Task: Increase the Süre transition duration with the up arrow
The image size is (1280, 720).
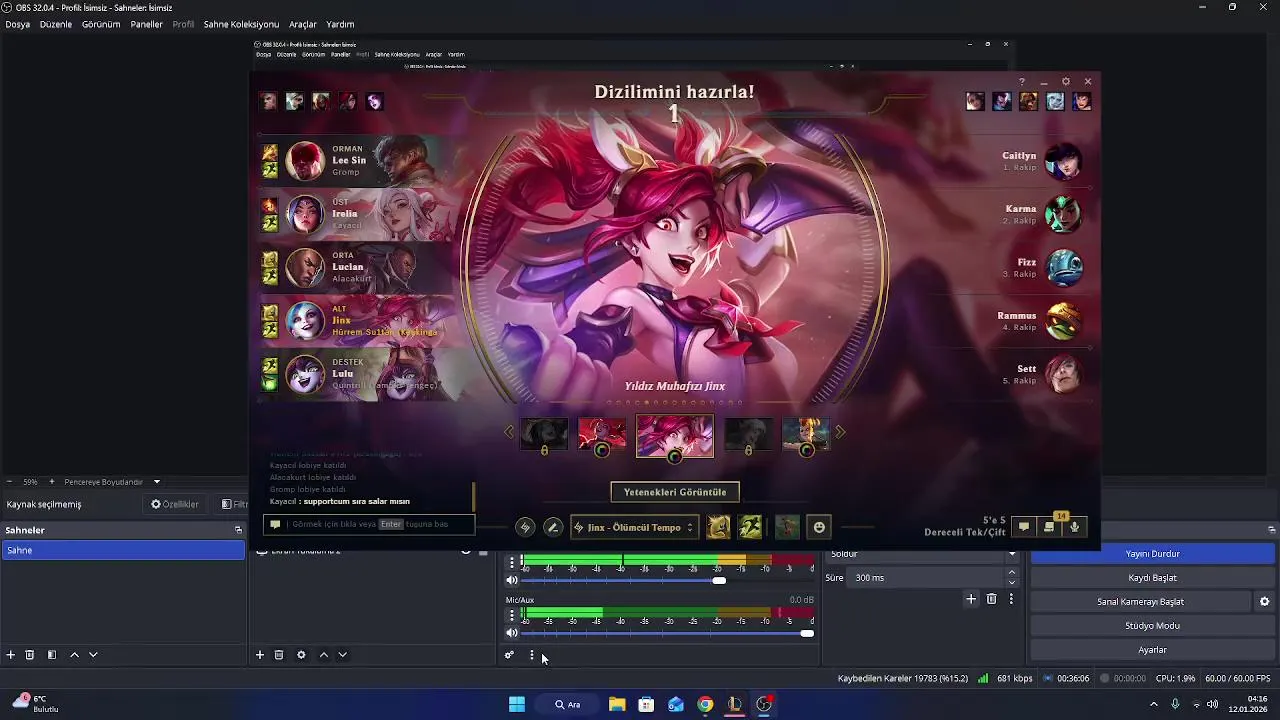Action: (x=1012, y=573)
